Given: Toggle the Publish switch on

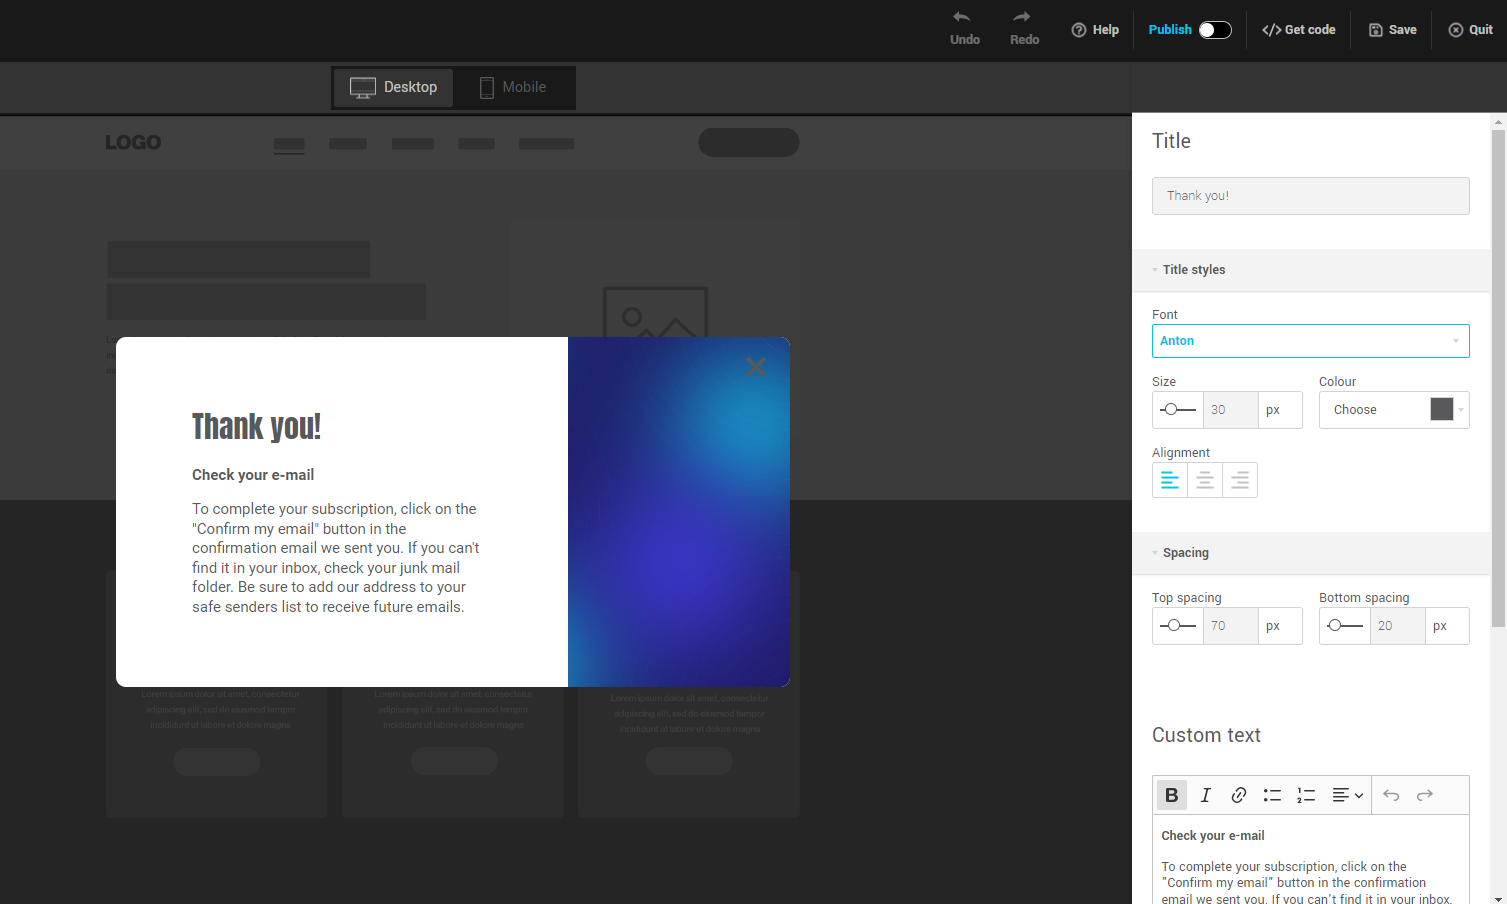Looking at the screenshot, I should [x=1214, y=29].
